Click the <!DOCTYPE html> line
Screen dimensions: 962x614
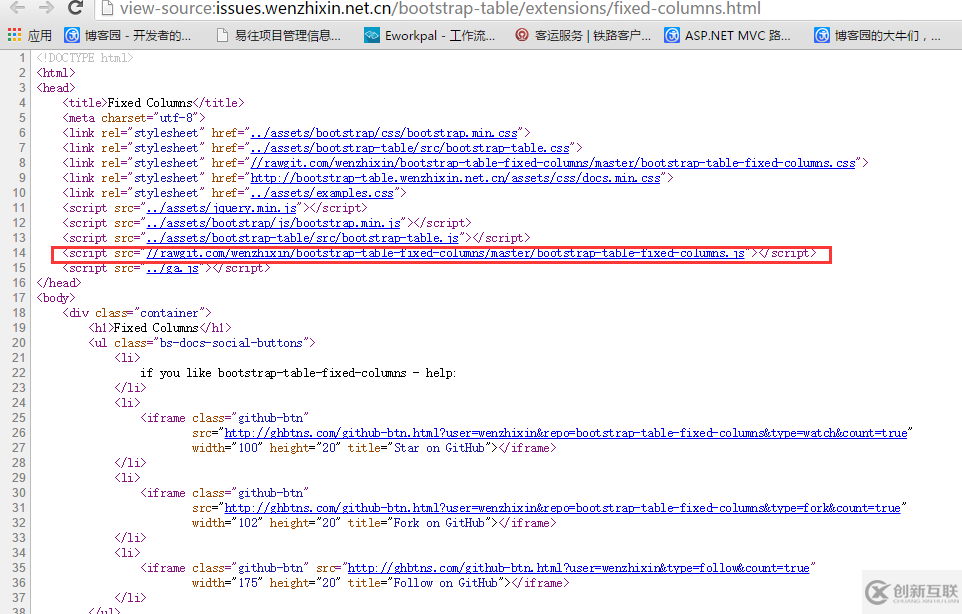(x=85, y=58)
